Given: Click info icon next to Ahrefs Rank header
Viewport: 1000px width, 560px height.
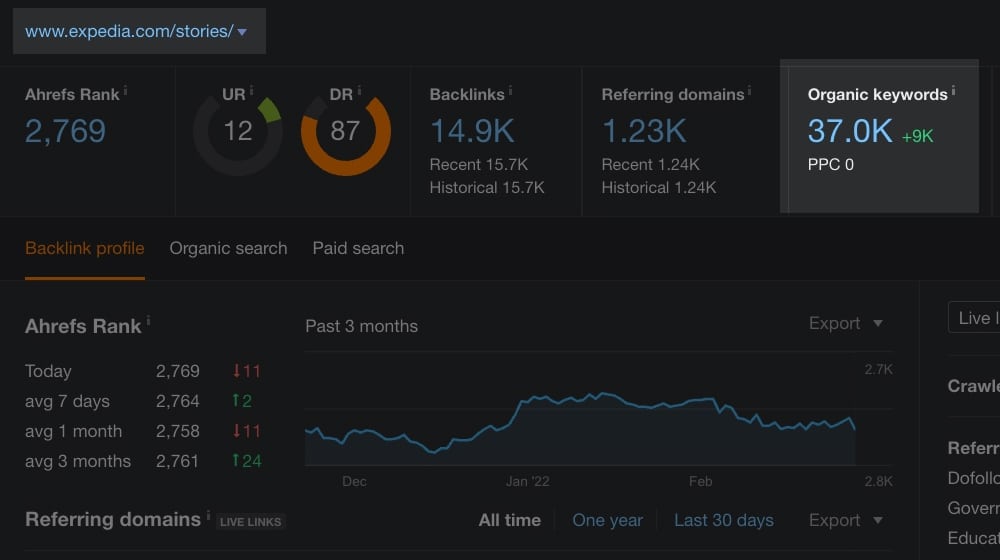Looking at the screenshot, I should point(125,91).
